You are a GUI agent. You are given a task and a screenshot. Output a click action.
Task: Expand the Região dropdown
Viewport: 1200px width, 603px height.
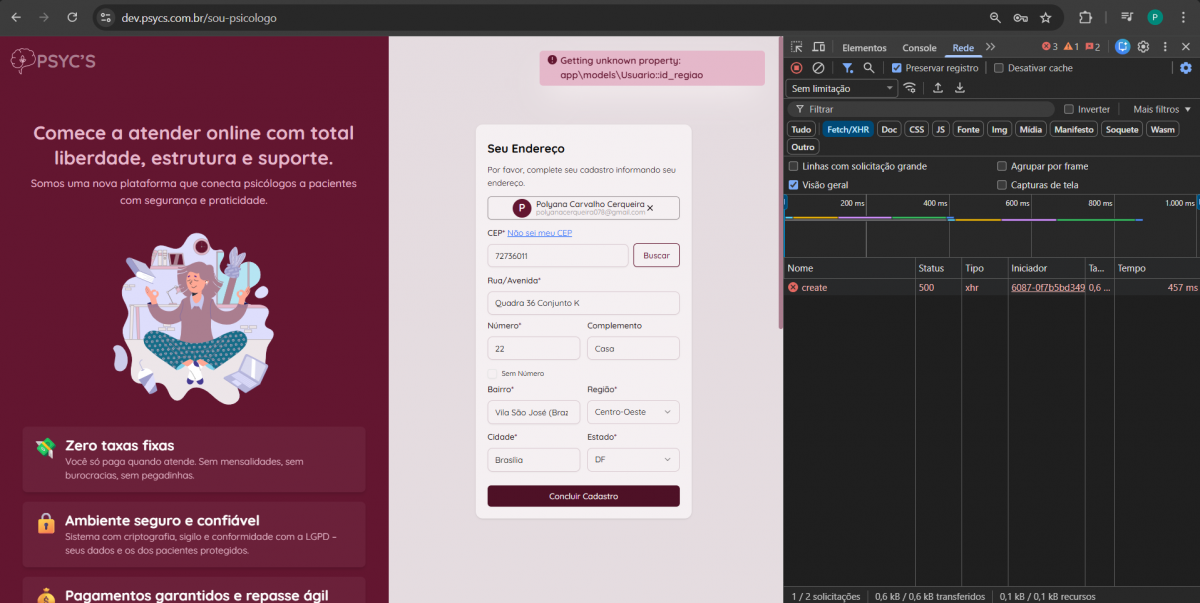point(633,412)
